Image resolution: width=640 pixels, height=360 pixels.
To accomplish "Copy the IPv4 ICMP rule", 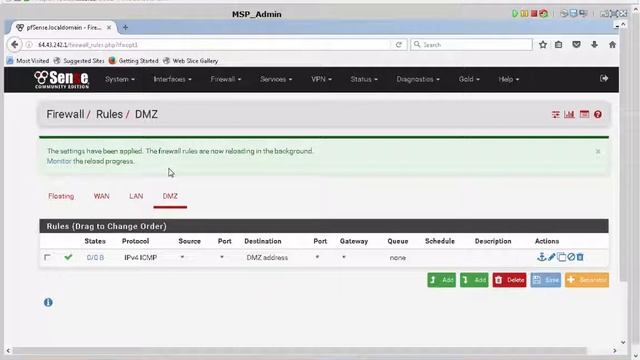I will pyautogui.click(x=562, y=257).
